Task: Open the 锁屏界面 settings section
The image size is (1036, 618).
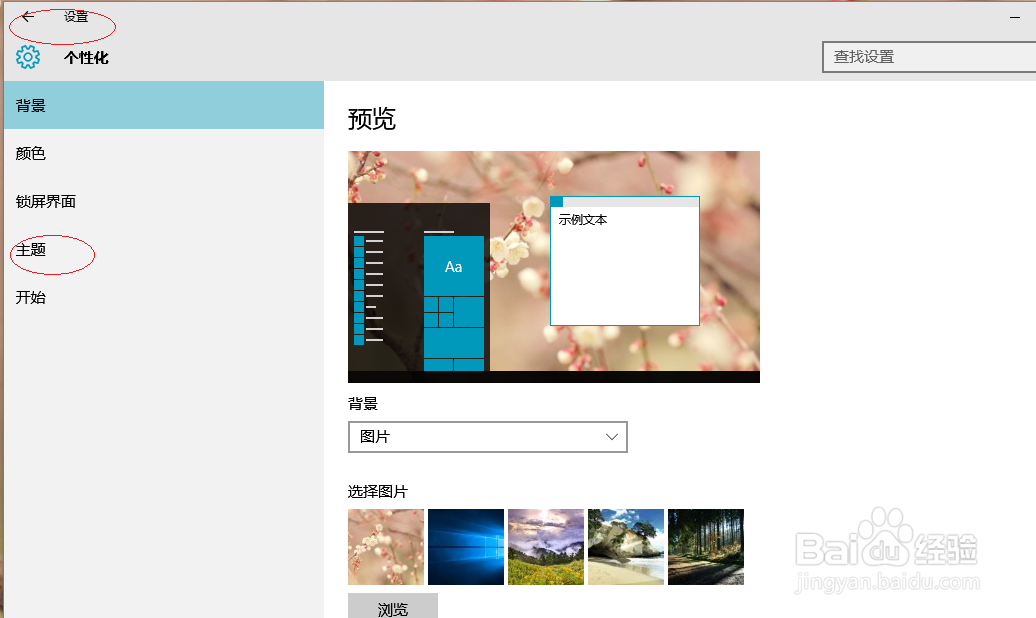Action: [164, 201]
